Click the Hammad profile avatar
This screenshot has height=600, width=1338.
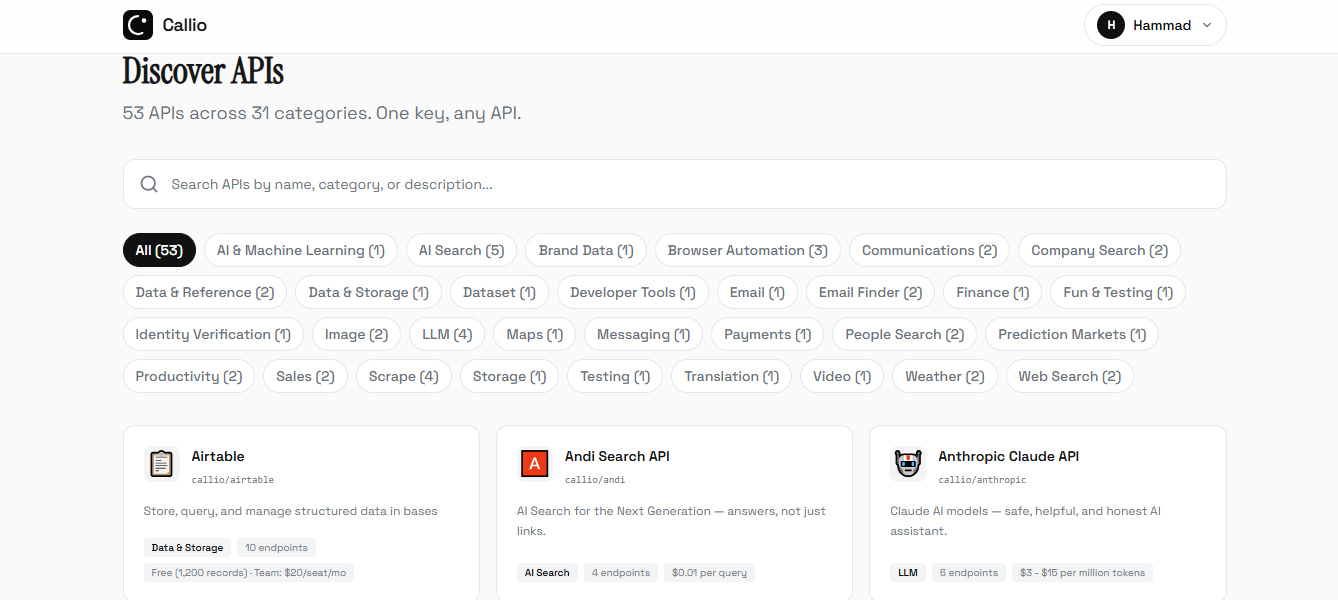[x=1110, y=25]
